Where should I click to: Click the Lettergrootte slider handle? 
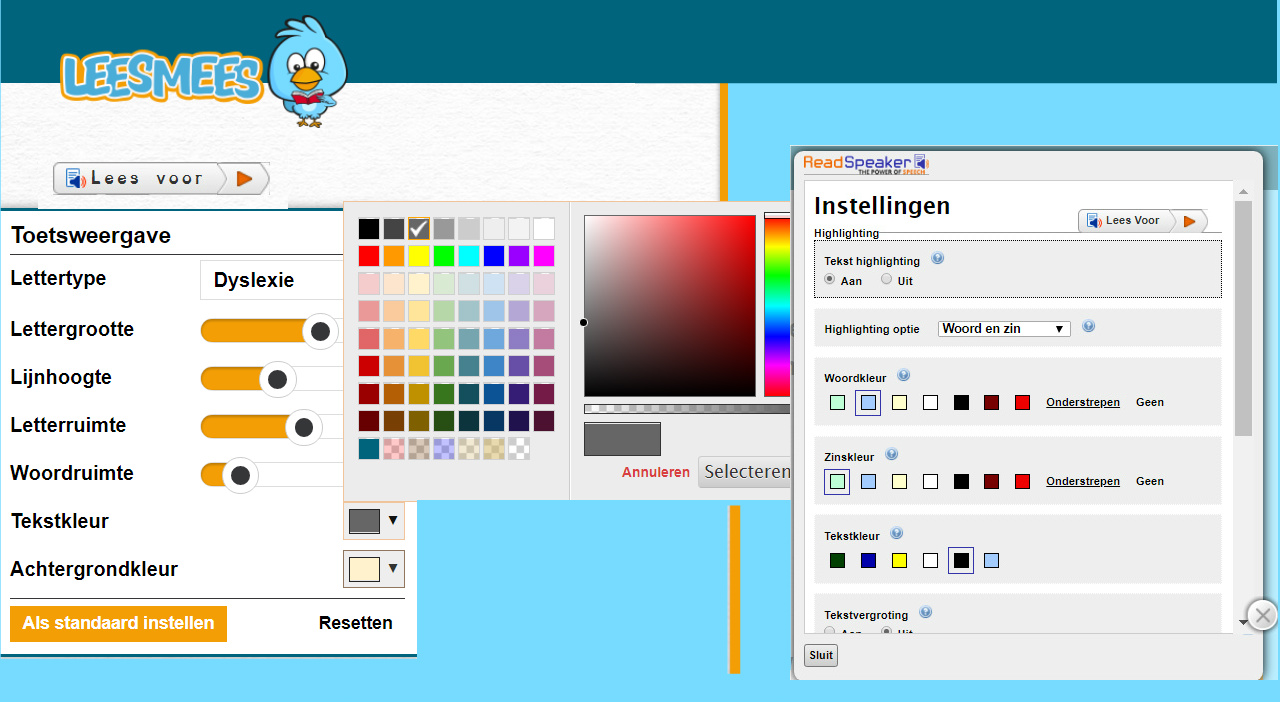[x=320, y=331]
